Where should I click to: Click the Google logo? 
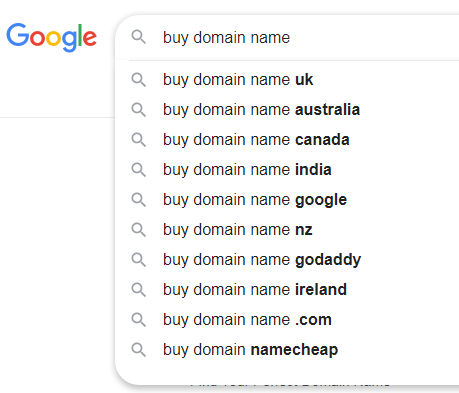52,37
